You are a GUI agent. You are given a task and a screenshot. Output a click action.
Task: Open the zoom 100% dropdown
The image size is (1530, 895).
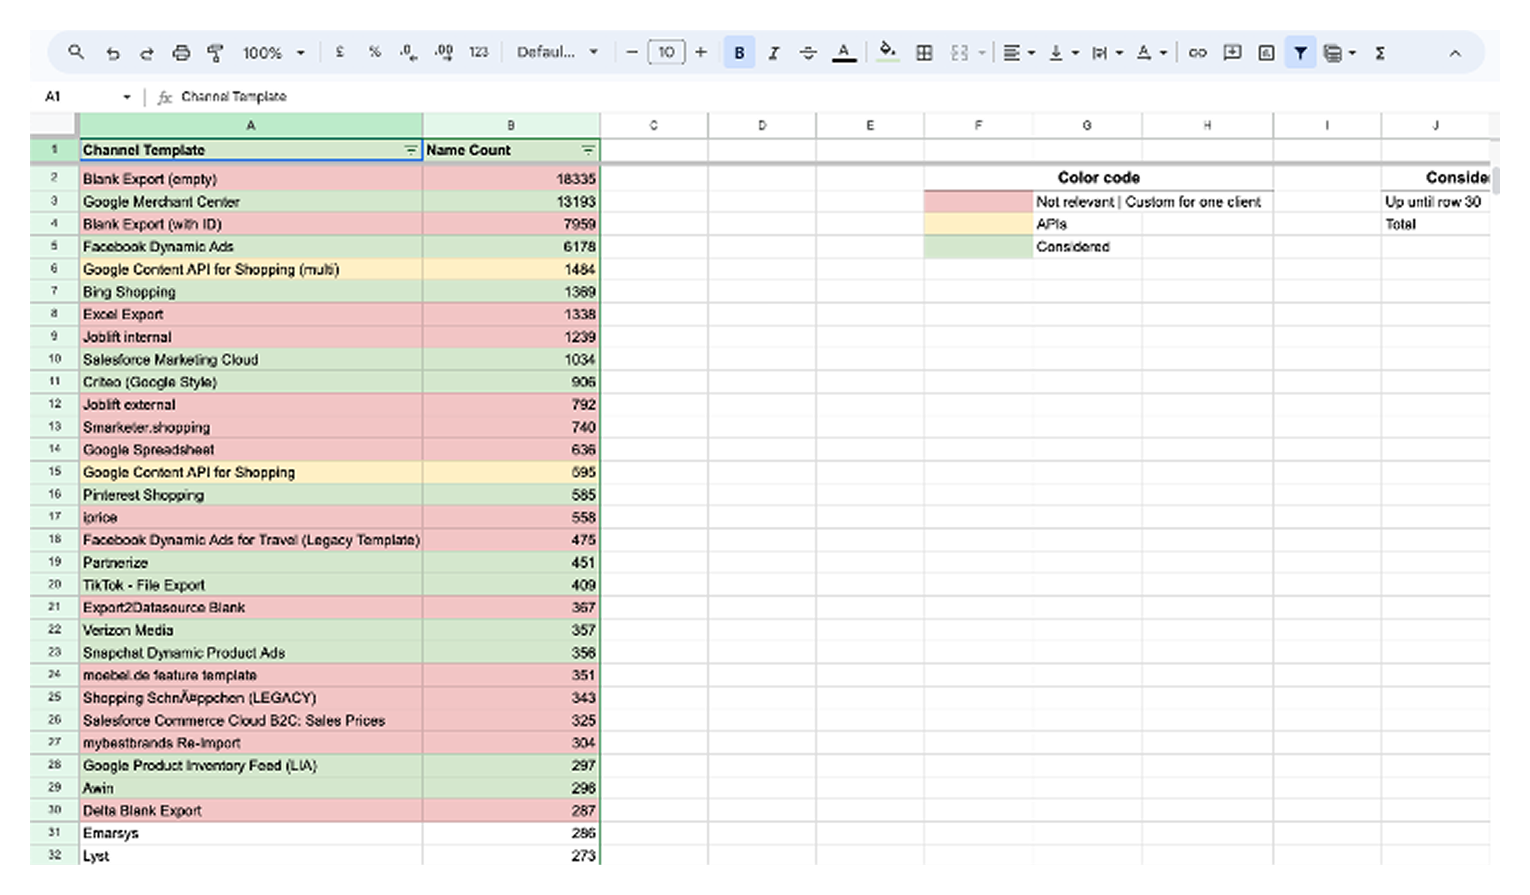(273, 53)
